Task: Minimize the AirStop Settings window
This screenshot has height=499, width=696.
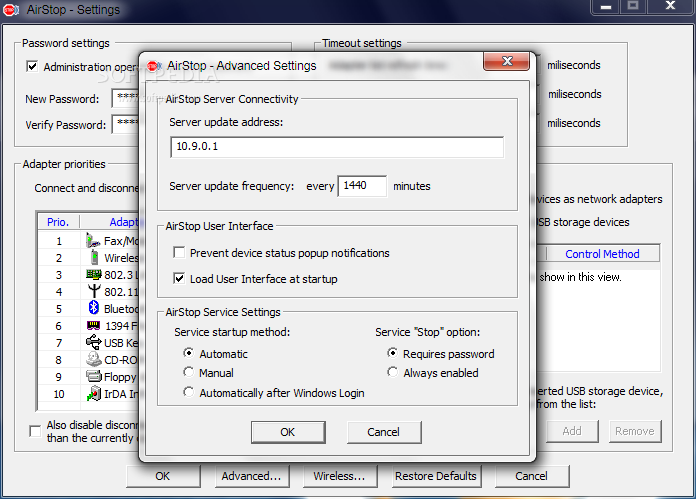Action: click(x=606, y=7)
